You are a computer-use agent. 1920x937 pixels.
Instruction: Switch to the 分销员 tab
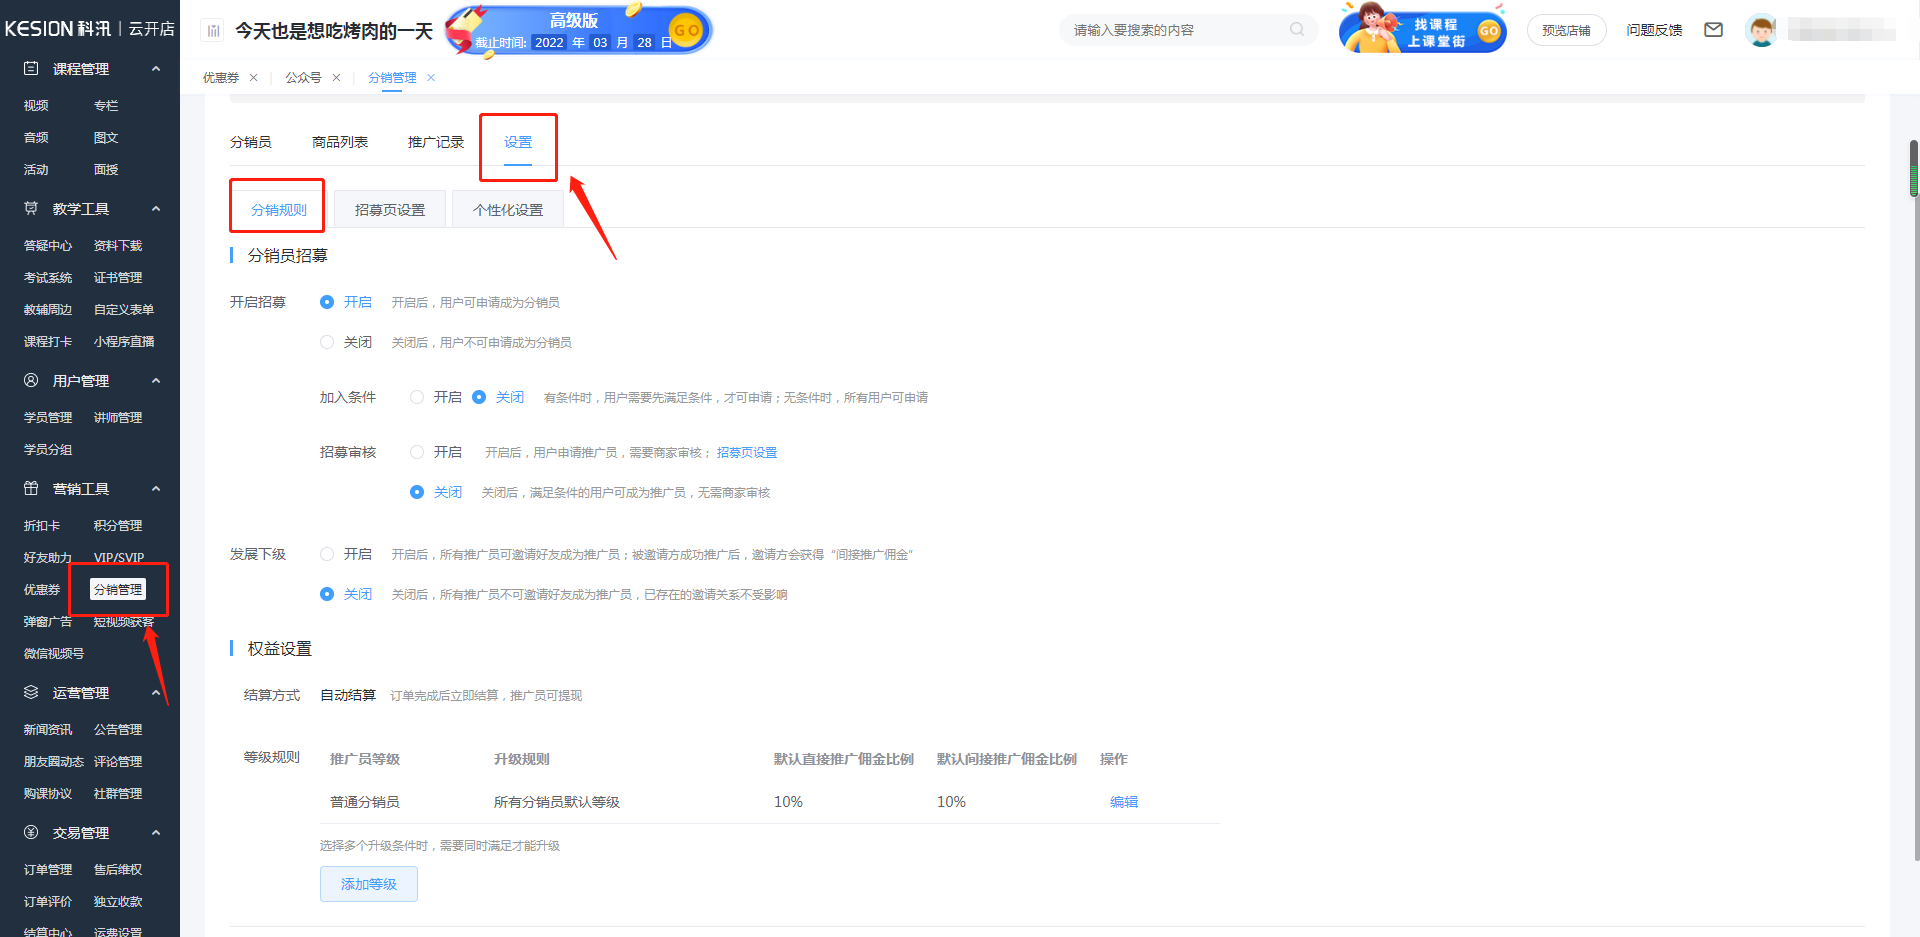coord(251,142)
